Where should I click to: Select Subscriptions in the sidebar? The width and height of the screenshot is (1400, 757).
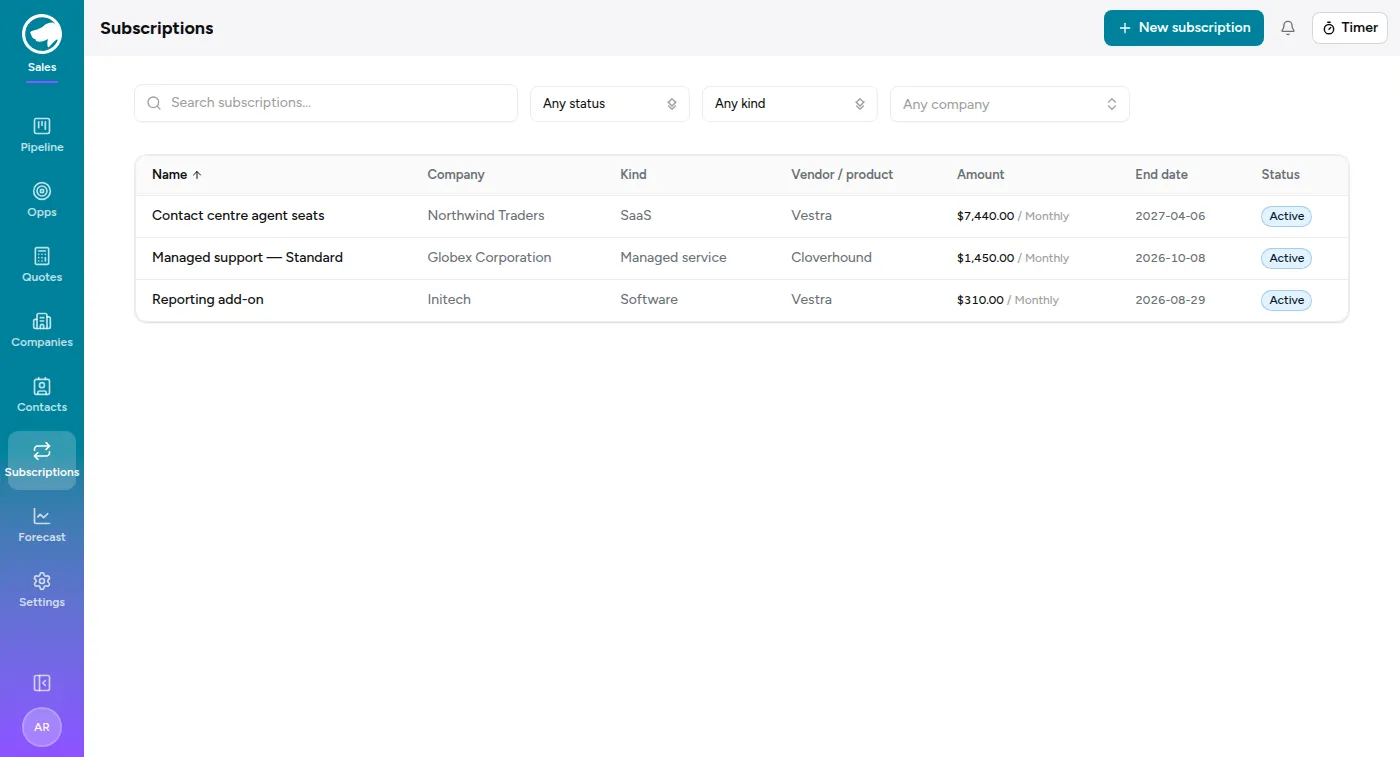[42, 460]
